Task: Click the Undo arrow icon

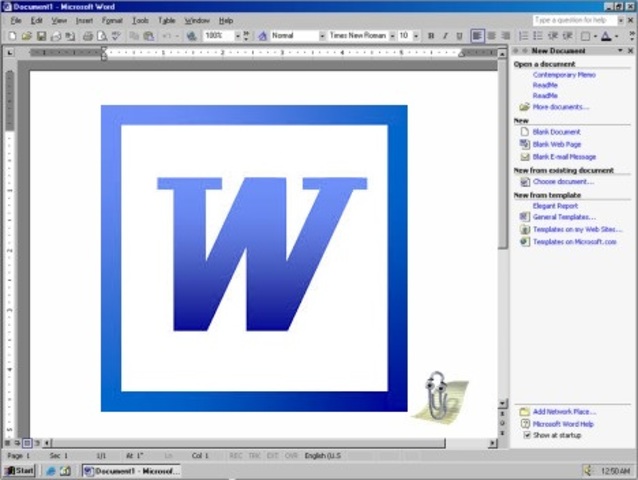Action: point(166,36)
